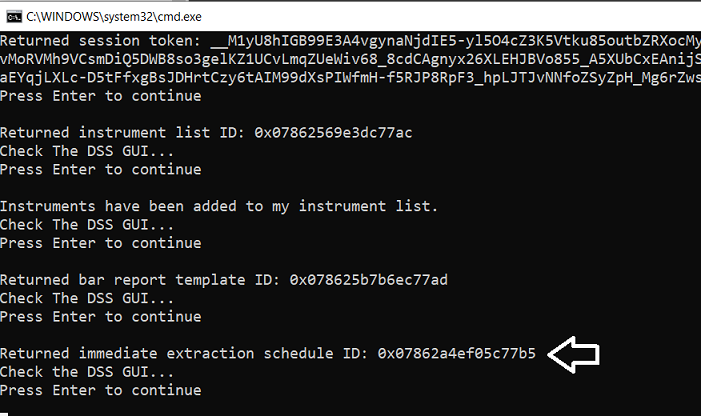Click the final "Press Enter to continue" prompt

coord(100,390)
